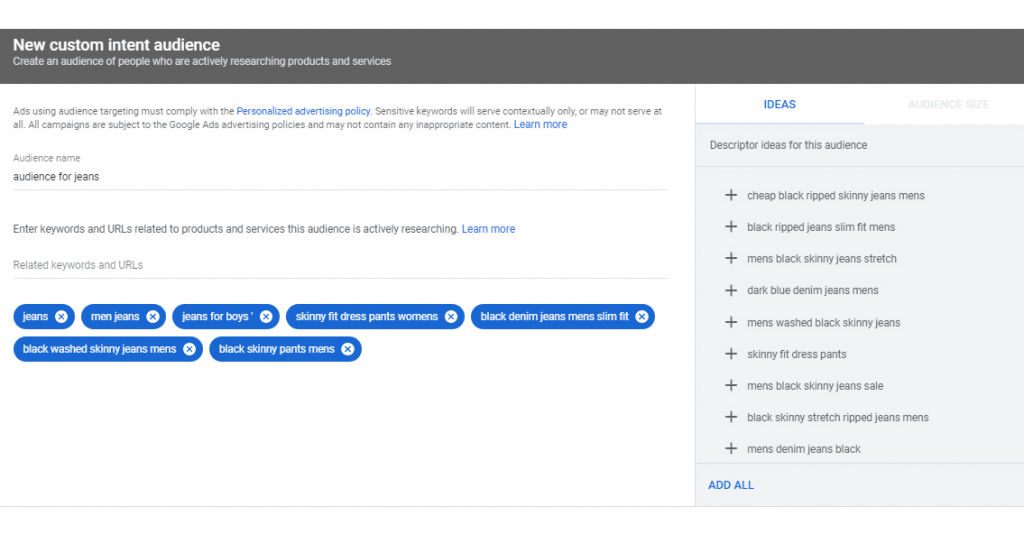
Task: Click idea text 'cheap black ripped skinny jeans mens'
Action: pyautogui.click(x=836, y=196)
